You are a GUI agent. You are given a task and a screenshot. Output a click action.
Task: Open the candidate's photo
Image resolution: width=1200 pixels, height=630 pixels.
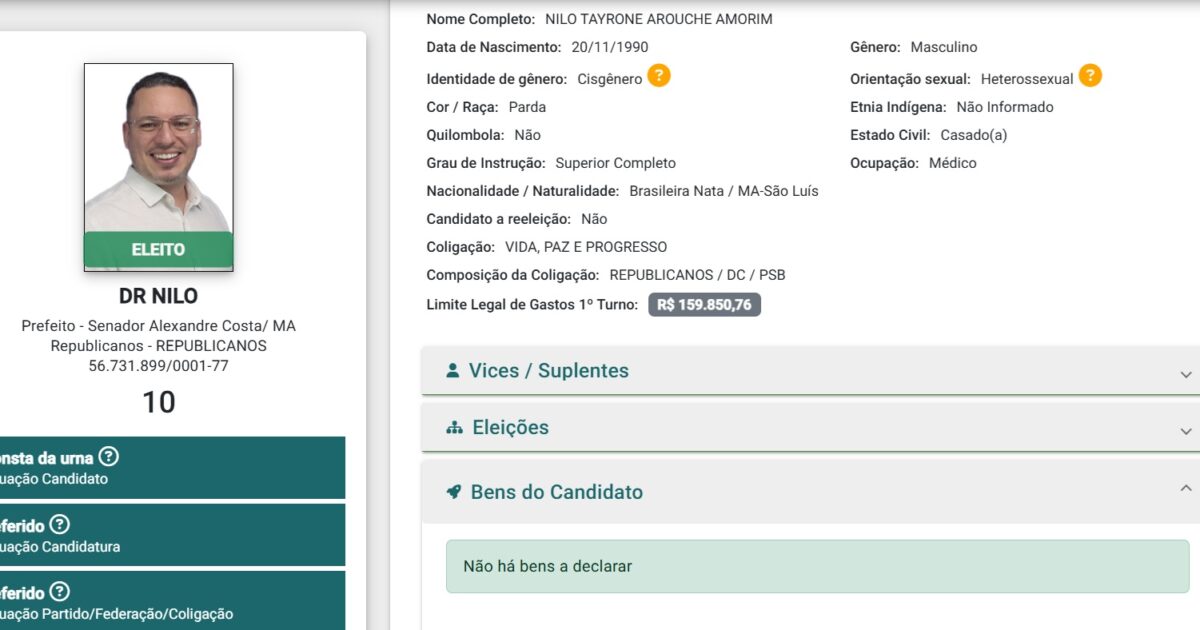pyautogui.click(x=158, y=150)
